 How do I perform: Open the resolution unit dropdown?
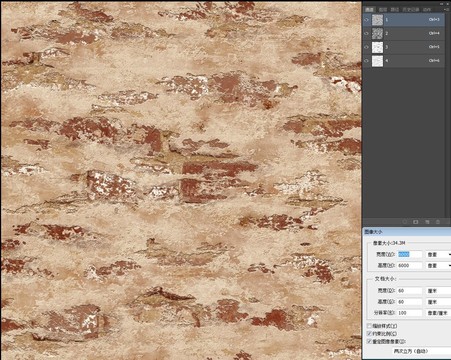click(438, 313)
